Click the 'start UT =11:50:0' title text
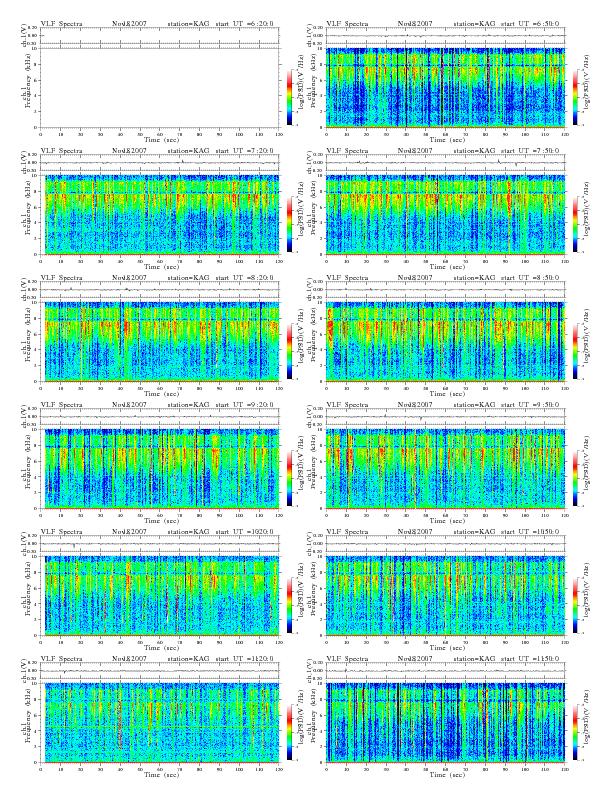Image resolution: width=612 pixels, height=792 pixels. click(530, 659)
